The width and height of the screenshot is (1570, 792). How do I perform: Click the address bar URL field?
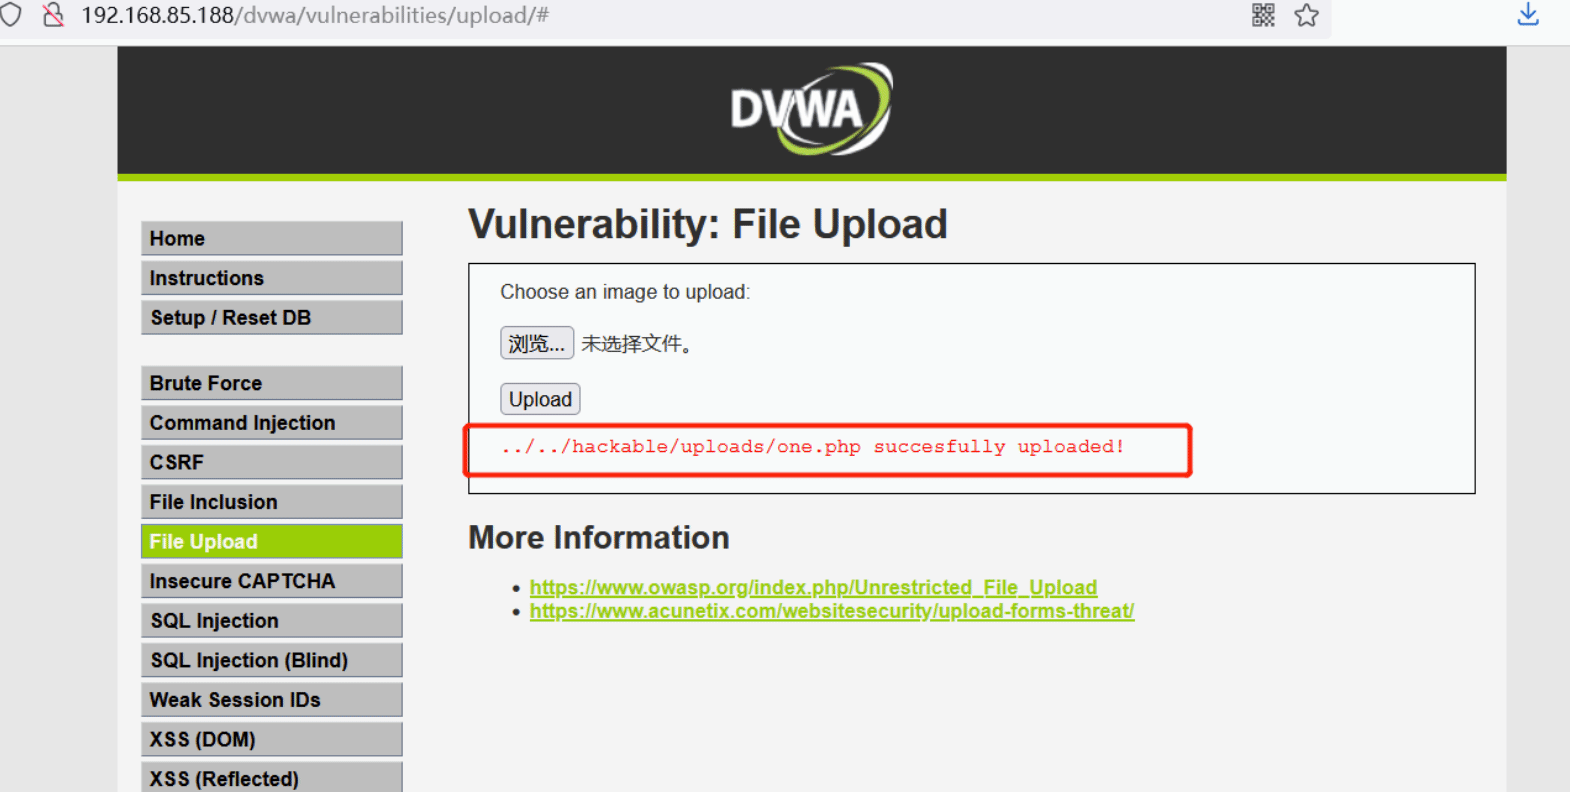tap(650, 16)
